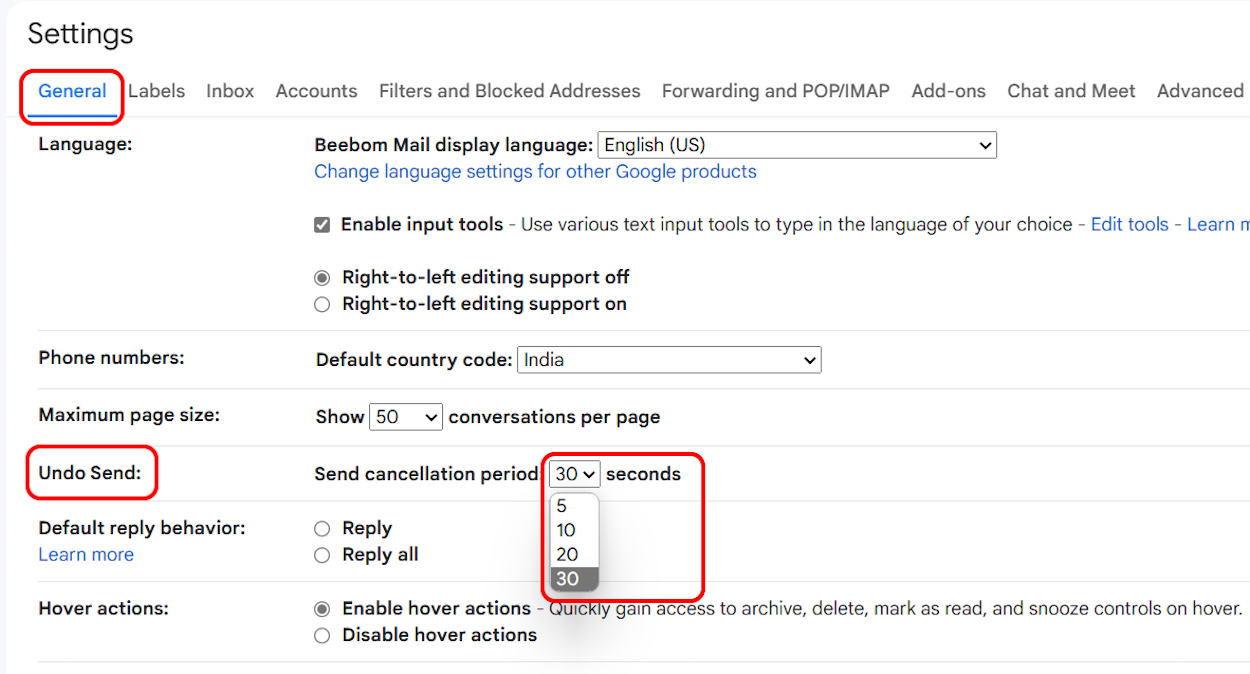Click the Undo Send label
Screen dimensions: 1250x674
[90, 473]
